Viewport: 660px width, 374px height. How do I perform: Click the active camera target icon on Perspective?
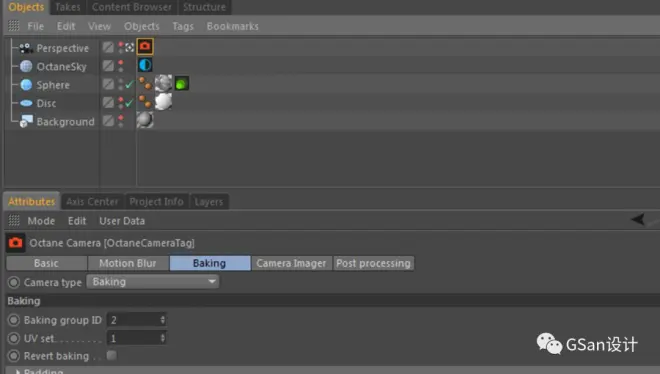point(129,48)
